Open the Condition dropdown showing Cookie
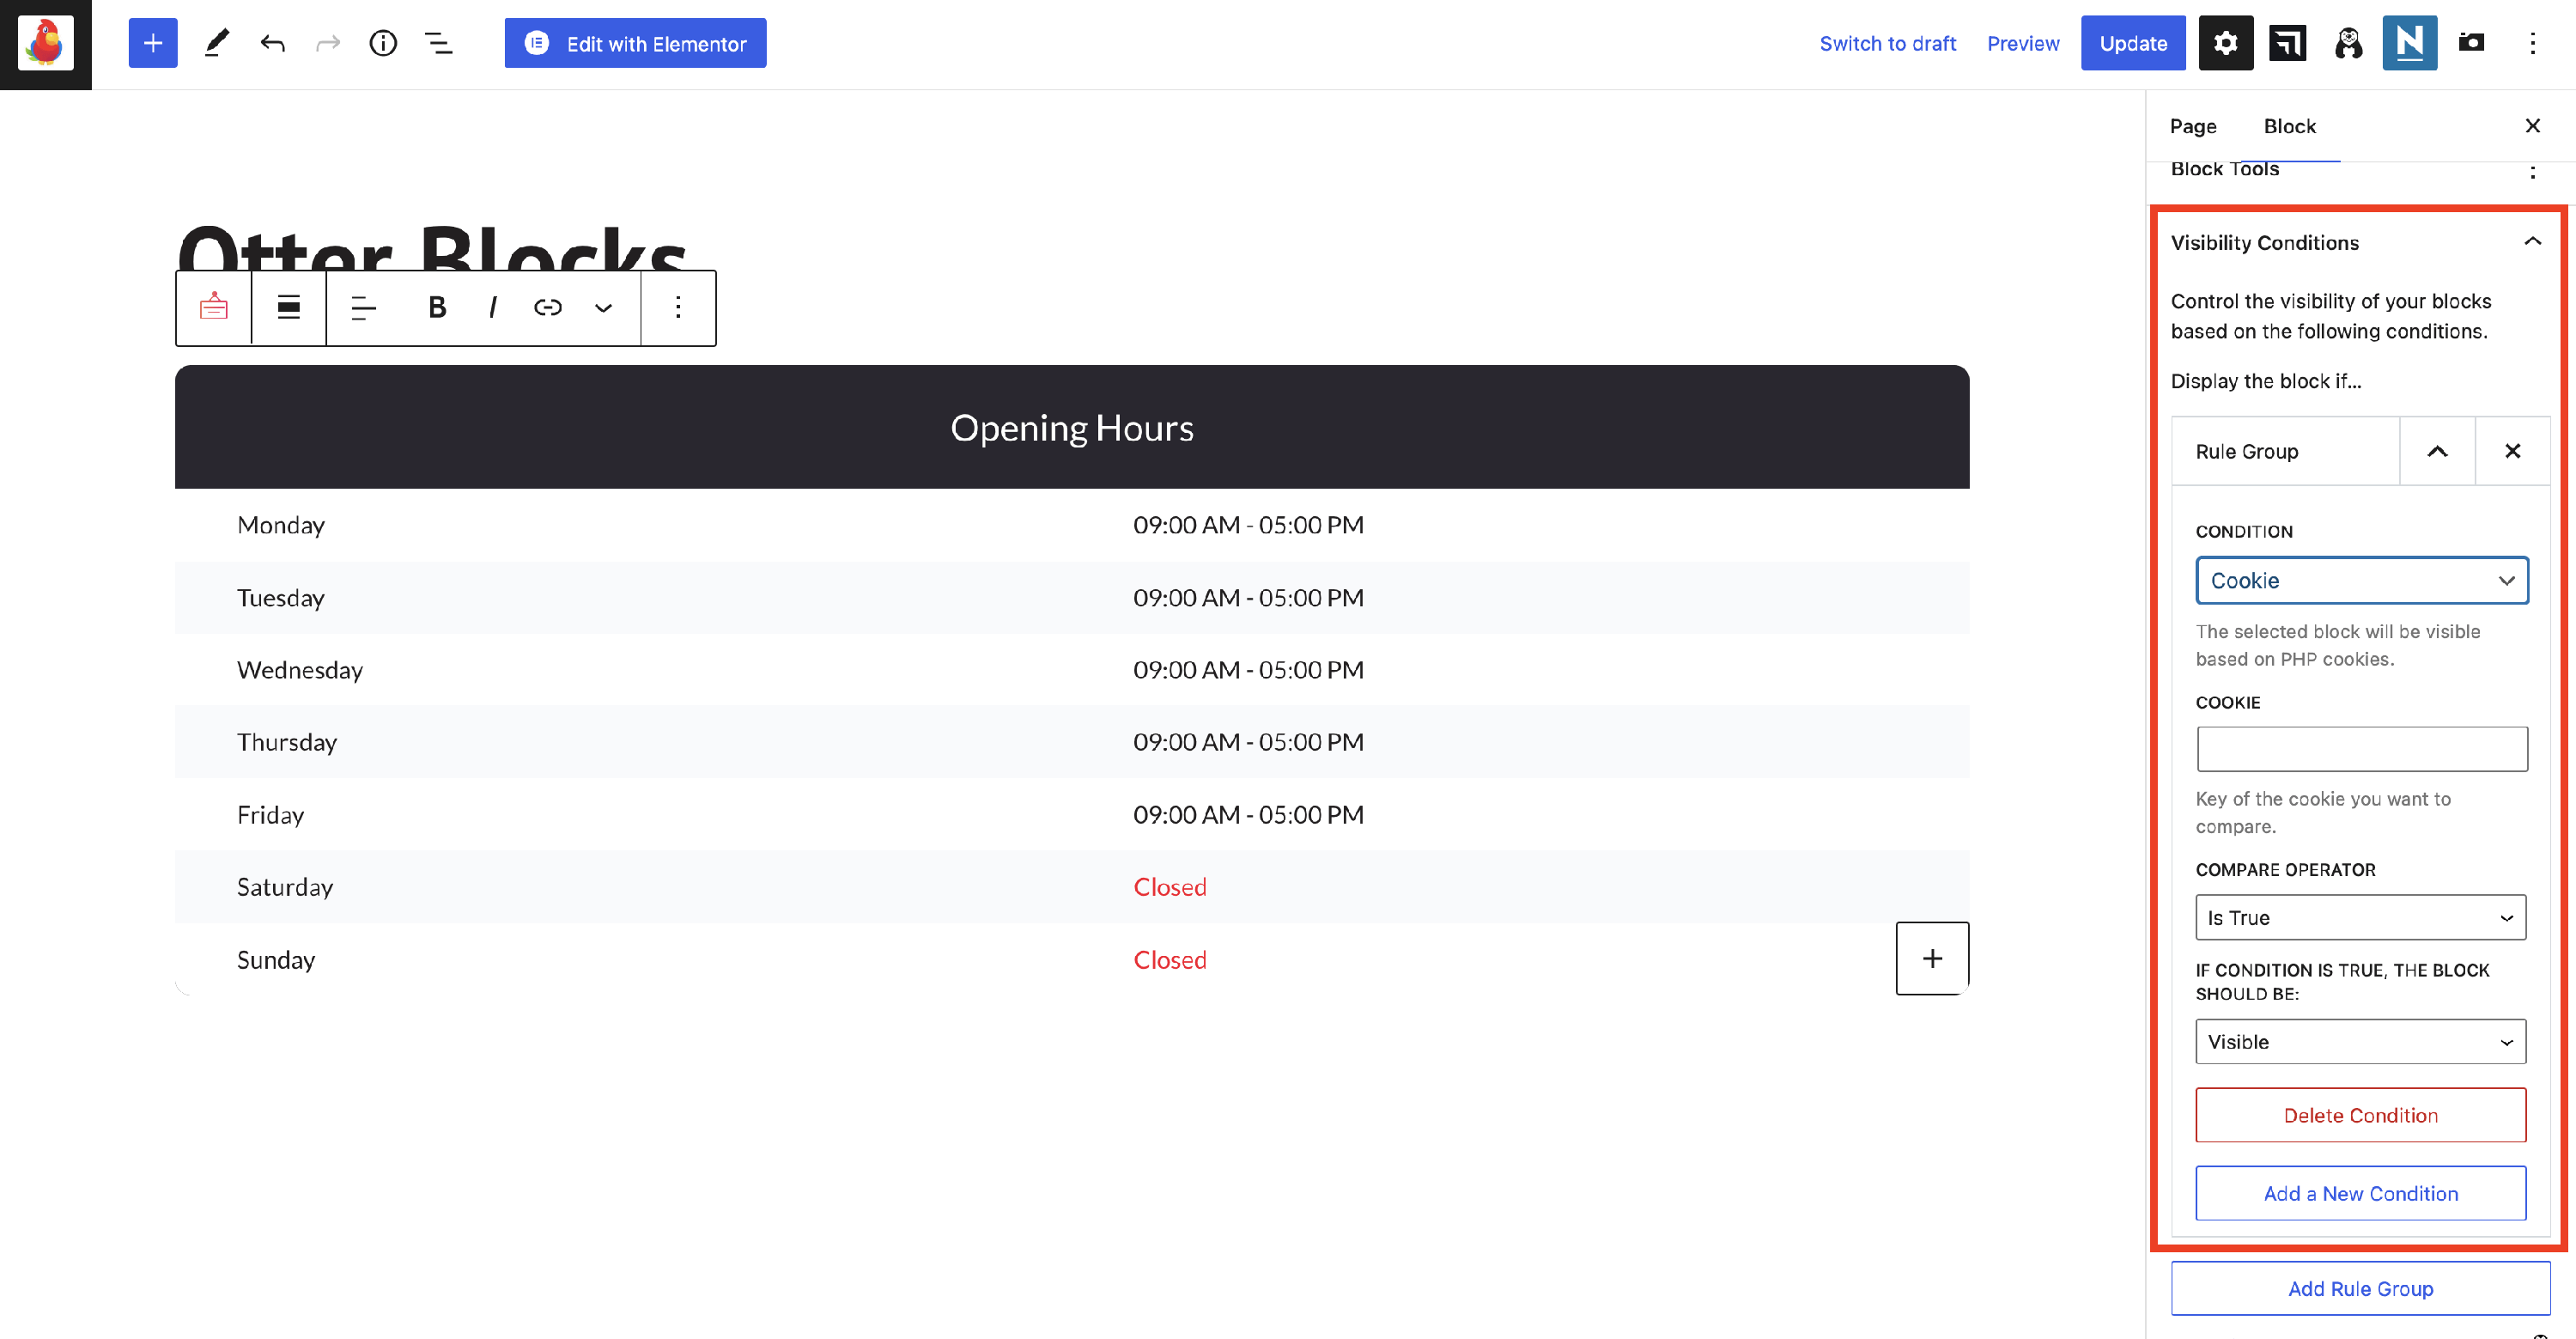 click(2361, 580)
